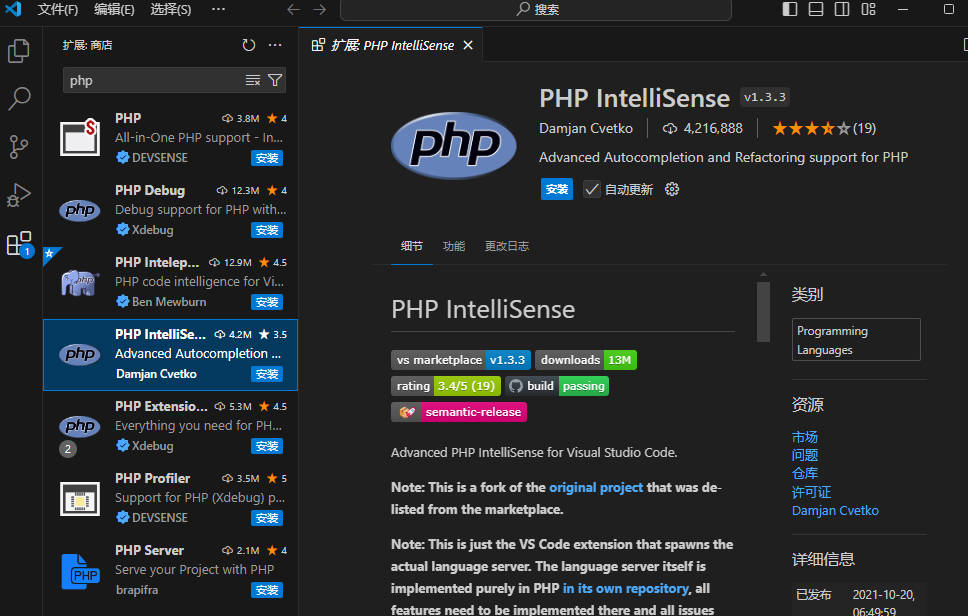Close the PHP IntelliSense extension tab
968x616 pixels.
coord(468,45)
